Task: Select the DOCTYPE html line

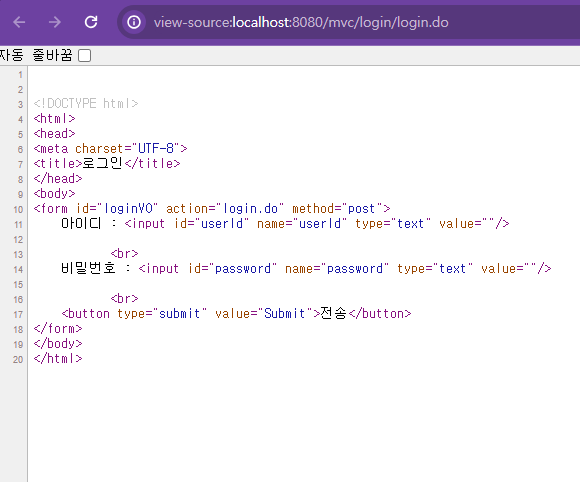Action: click(x=86, y=104)
